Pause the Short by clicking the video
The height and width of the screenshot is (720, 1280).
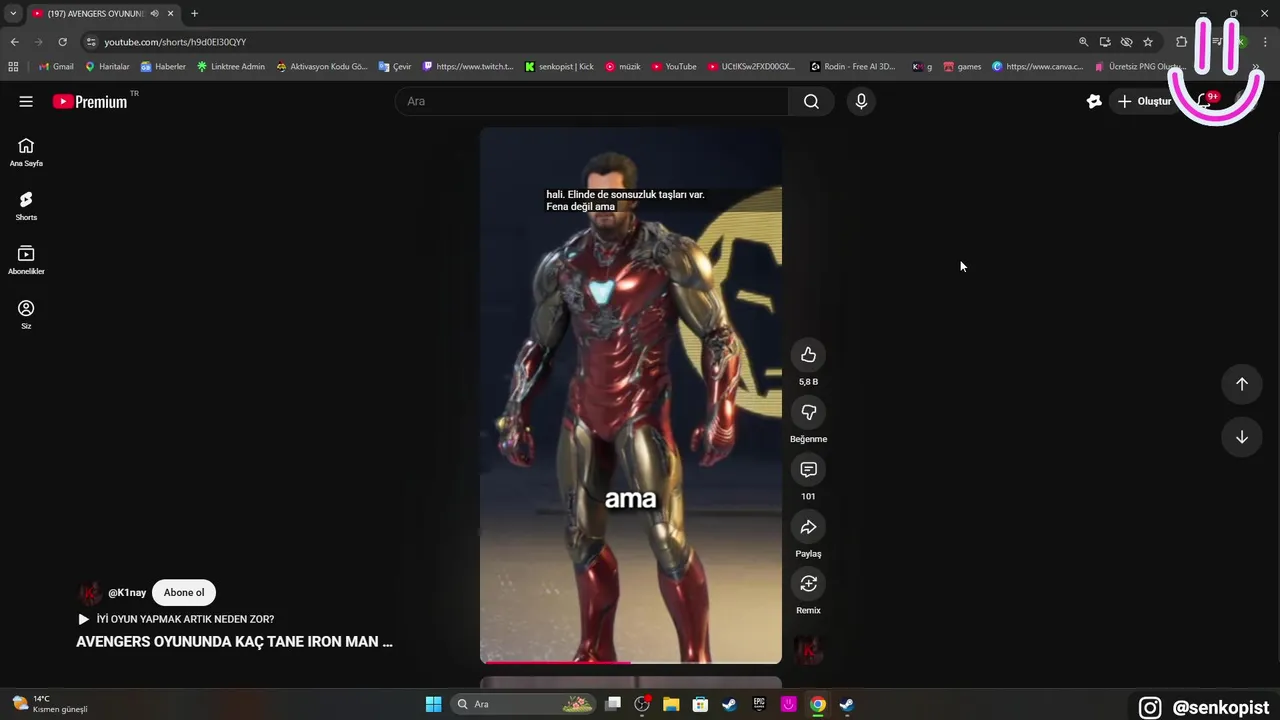631,395
